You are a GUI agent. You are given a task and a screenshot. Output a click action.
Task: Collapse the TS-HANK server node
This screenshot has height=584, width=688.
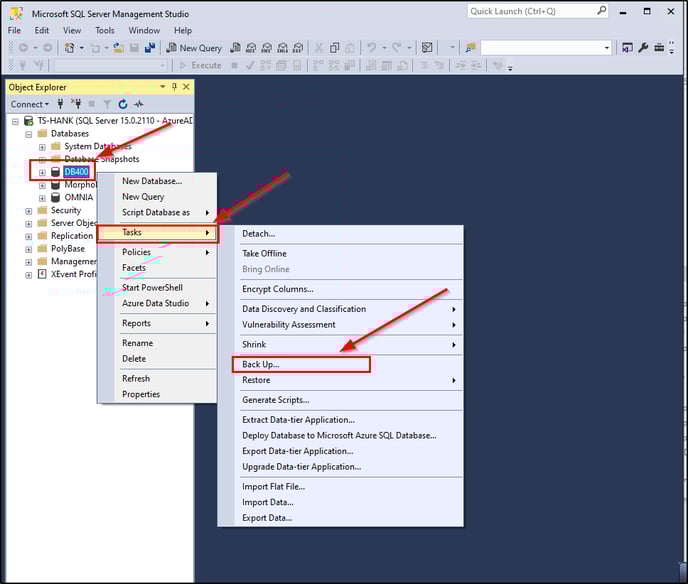click(x=15, y=122)
